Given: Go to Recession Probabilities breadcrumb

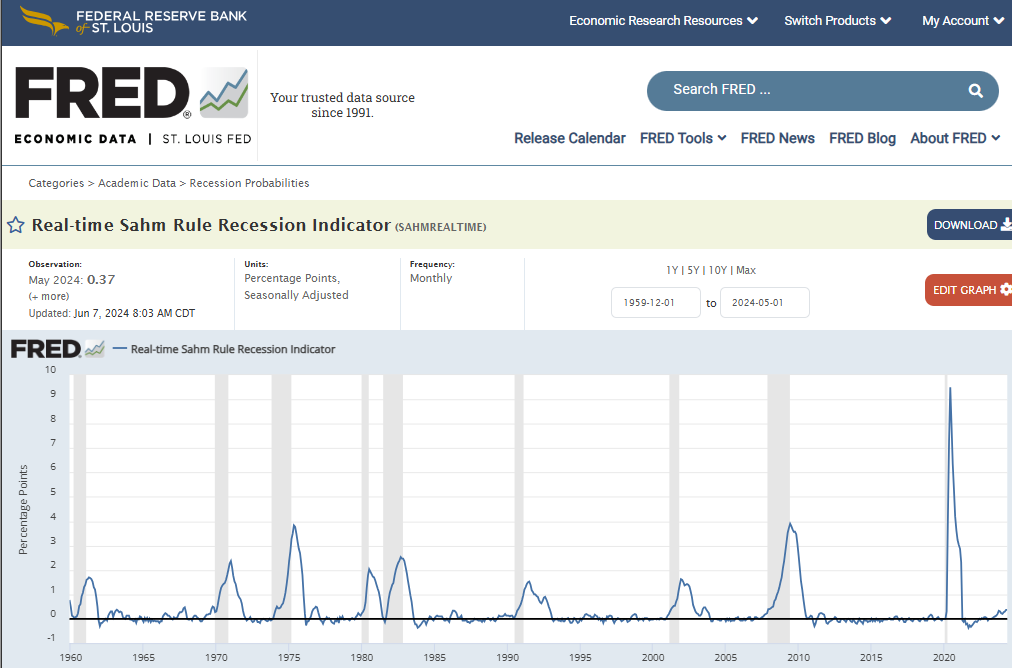Looking at the screenshot, I should [249, 183].
